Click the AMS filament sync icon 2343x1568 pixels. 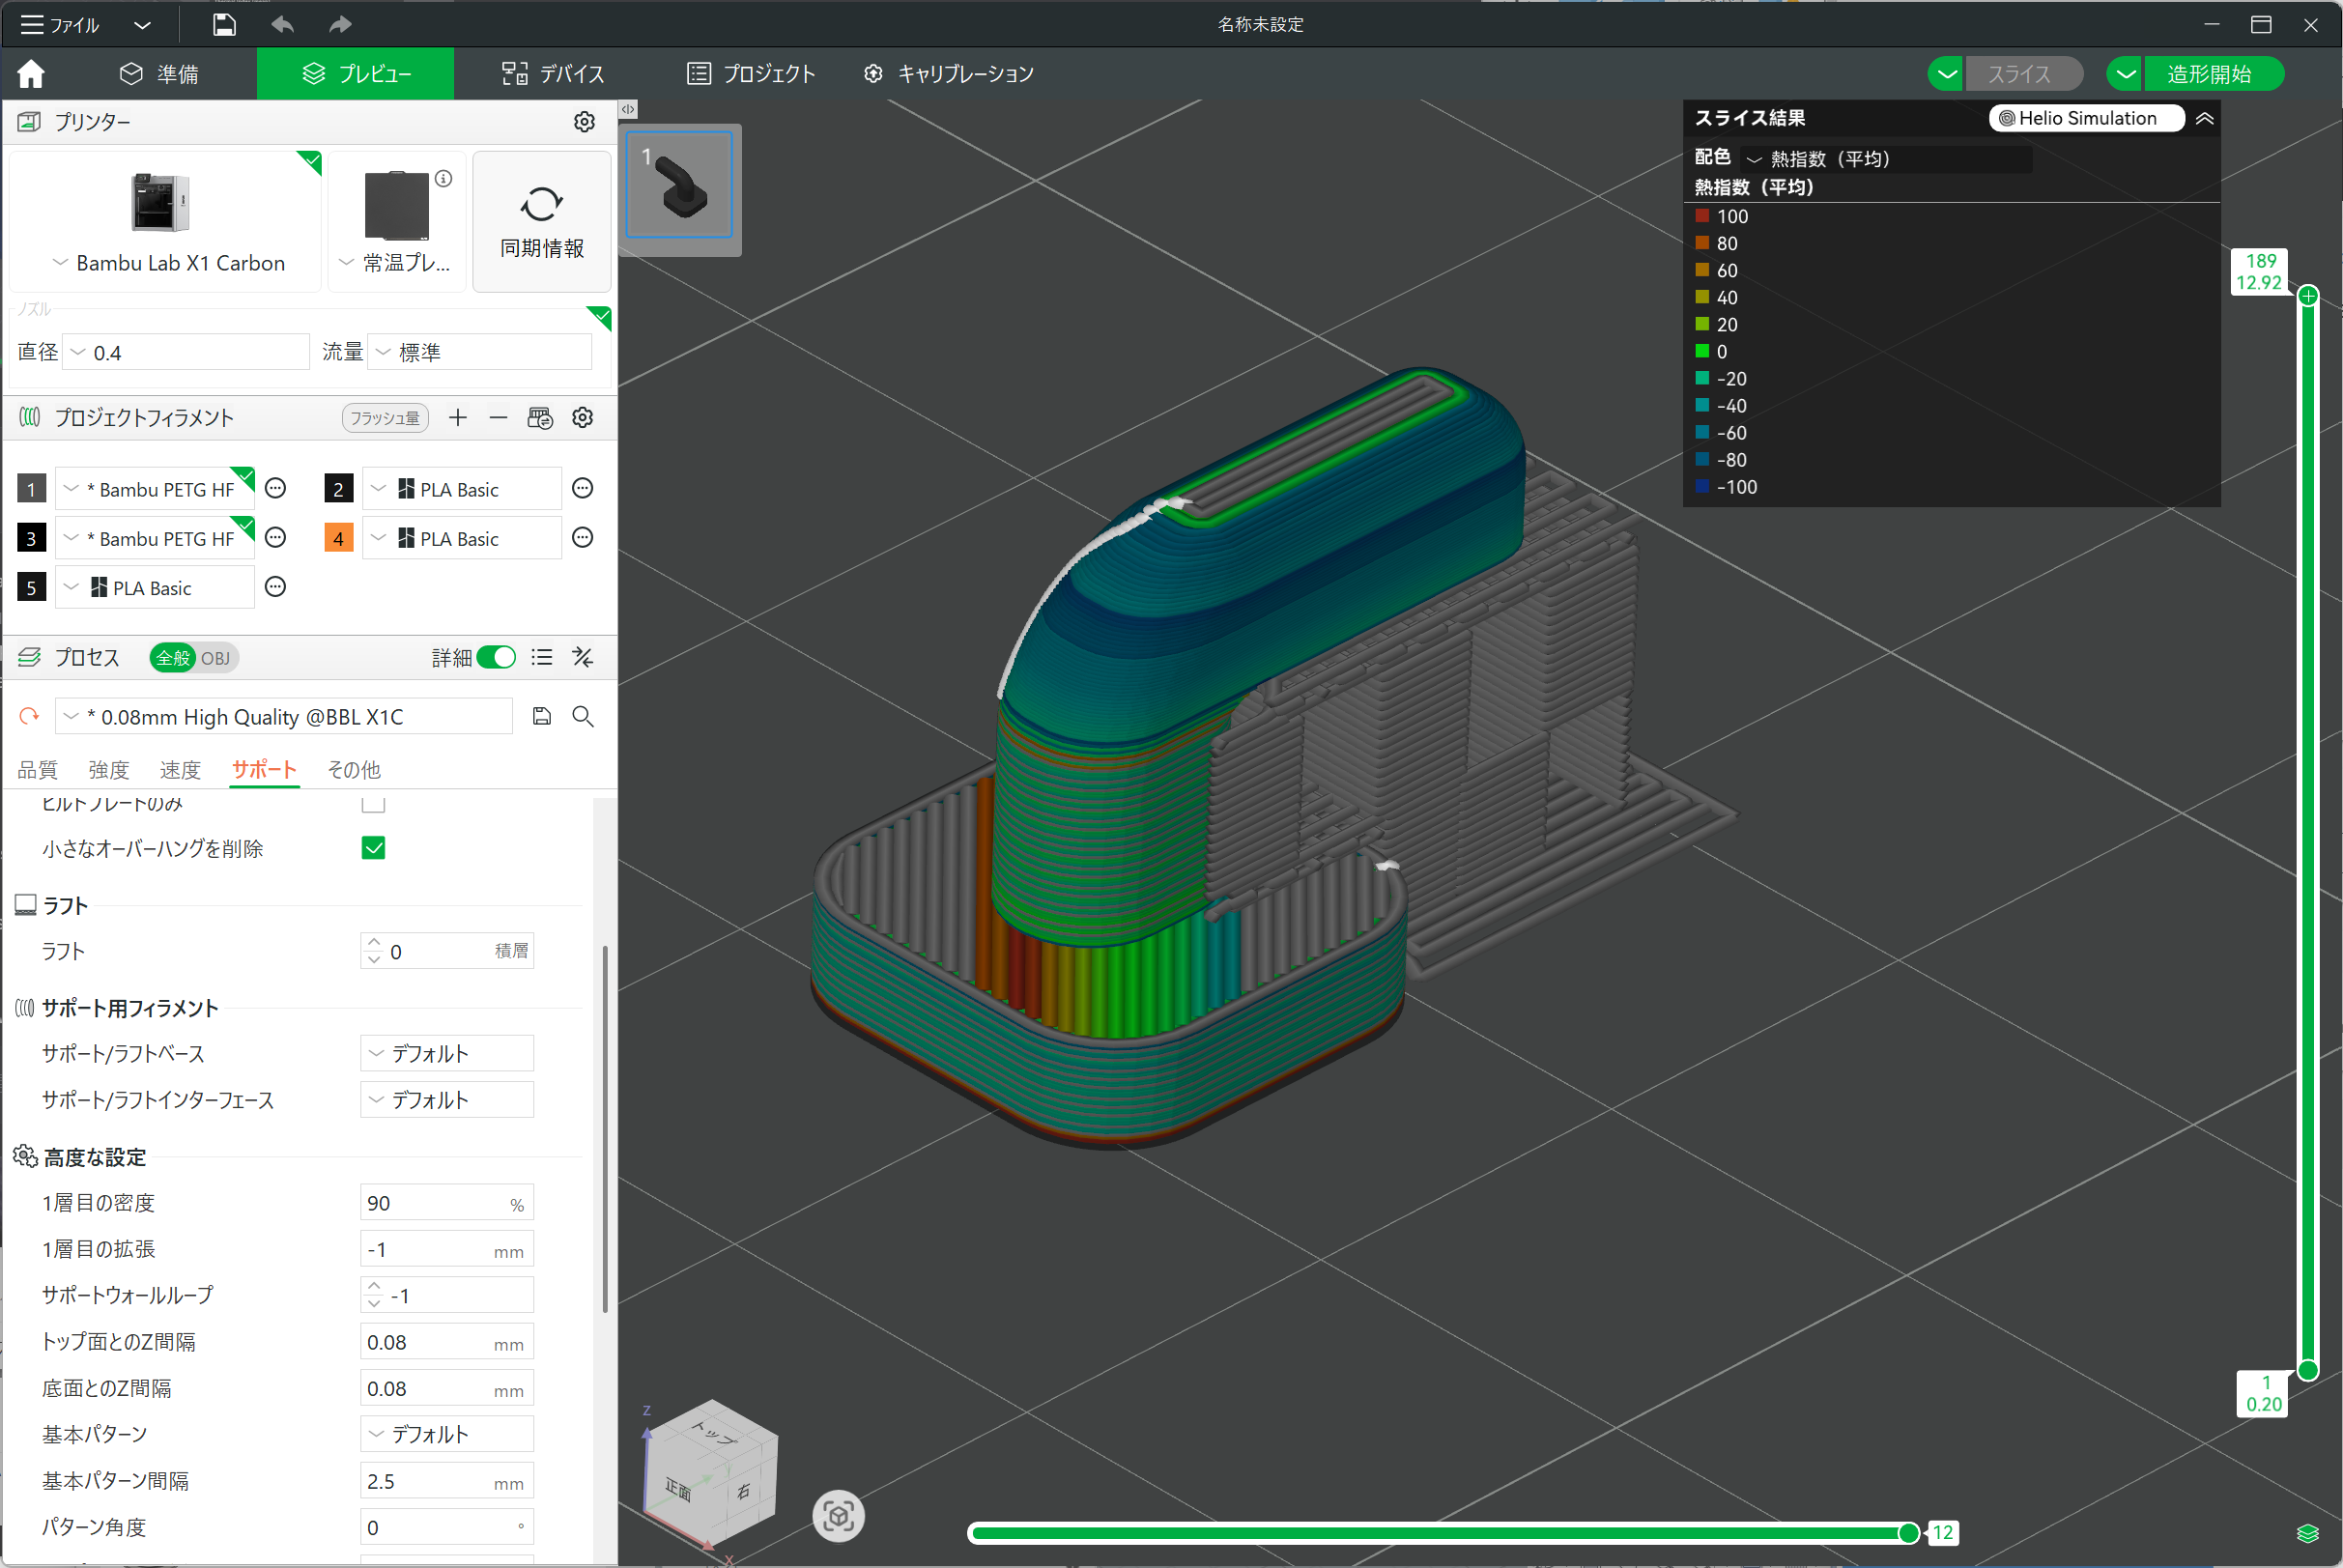(x=540, y=417)
